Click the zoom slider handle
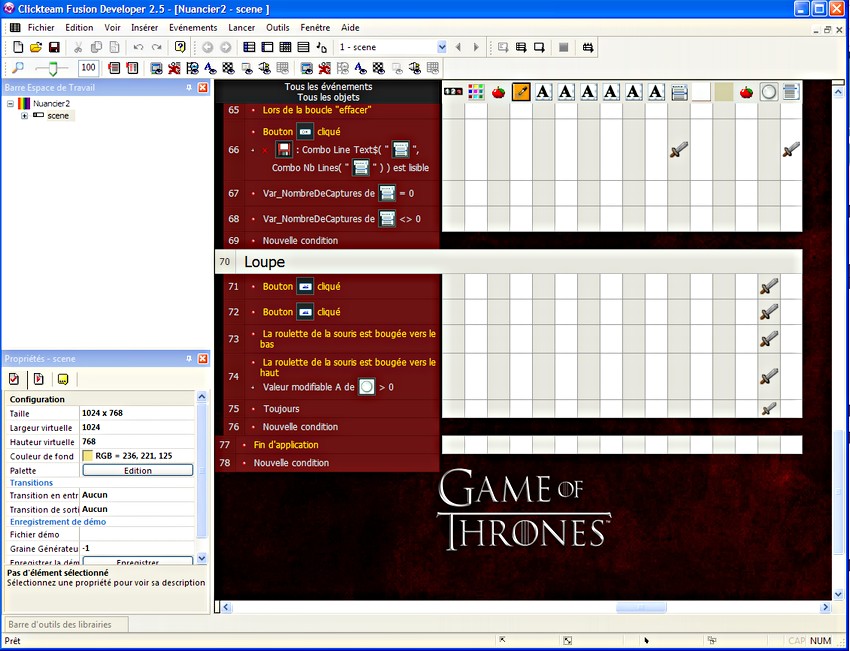This screenshot has width=850, height=651. point(52,68)
